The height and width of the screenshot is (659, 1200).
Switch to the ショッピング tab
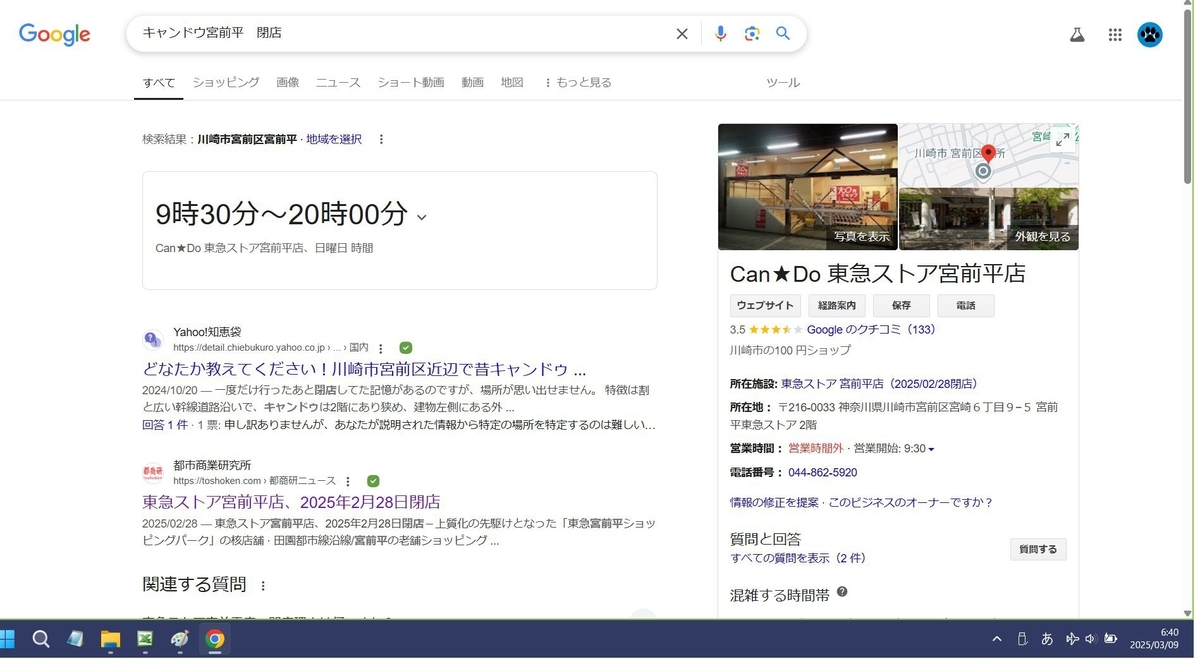(x=226, y=83)
